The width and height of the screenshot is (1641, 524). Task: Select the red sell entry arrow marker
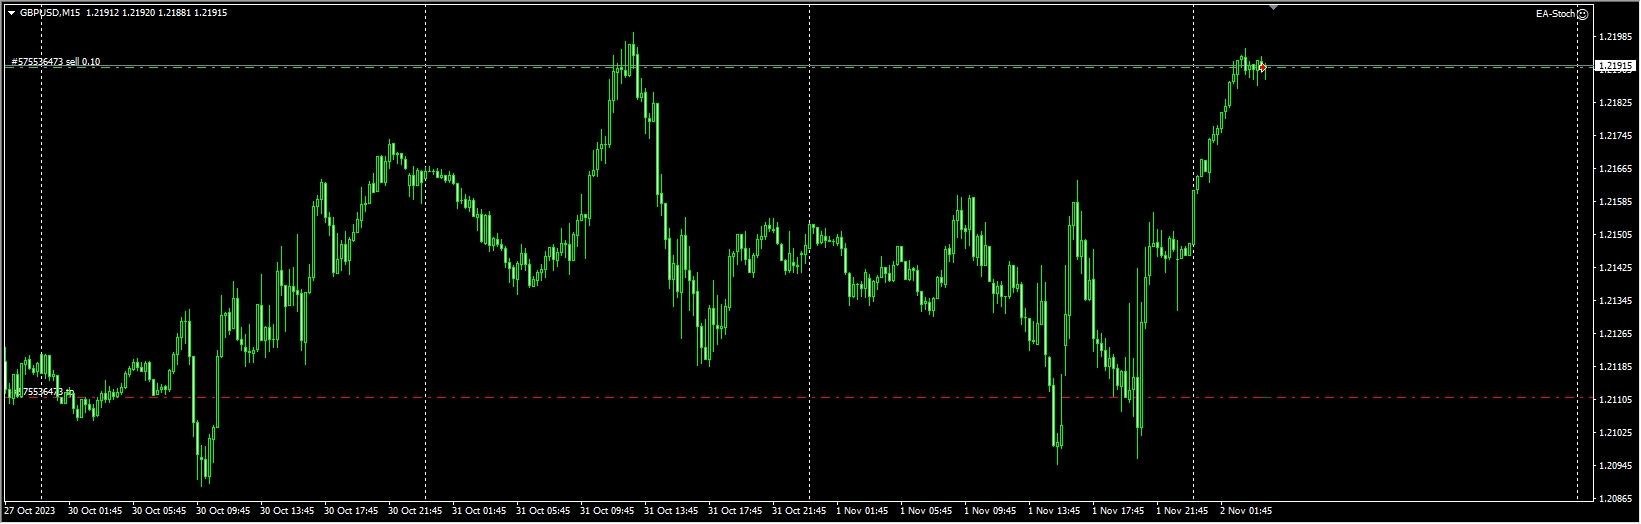pos(1263,67)
